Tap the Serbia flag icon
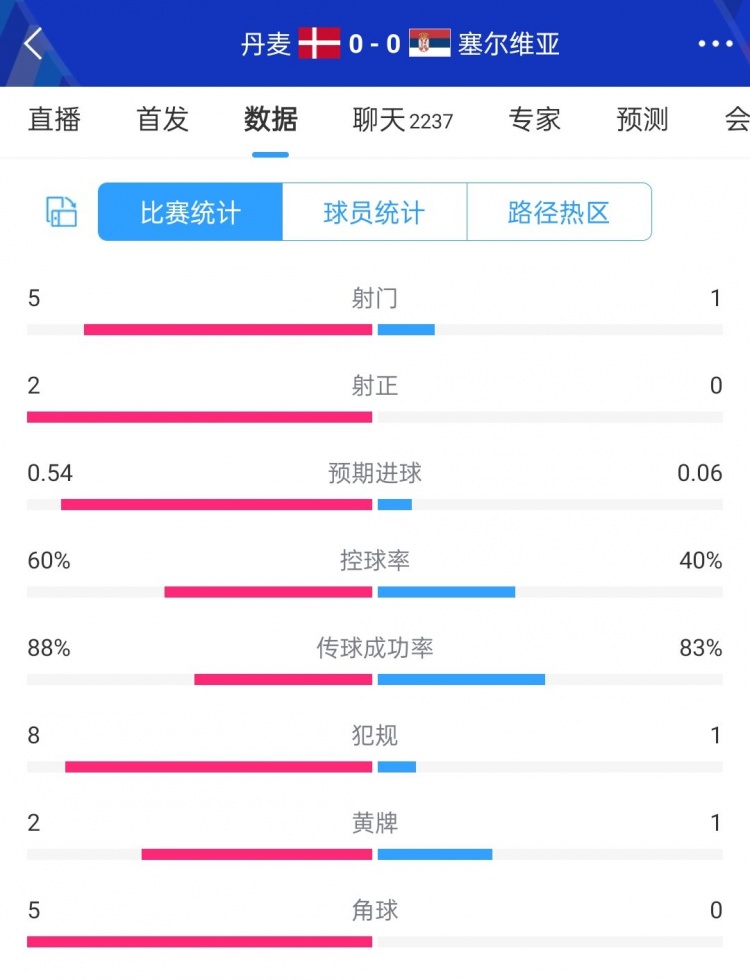Screen dimensions: 750x980 (430, 43)
